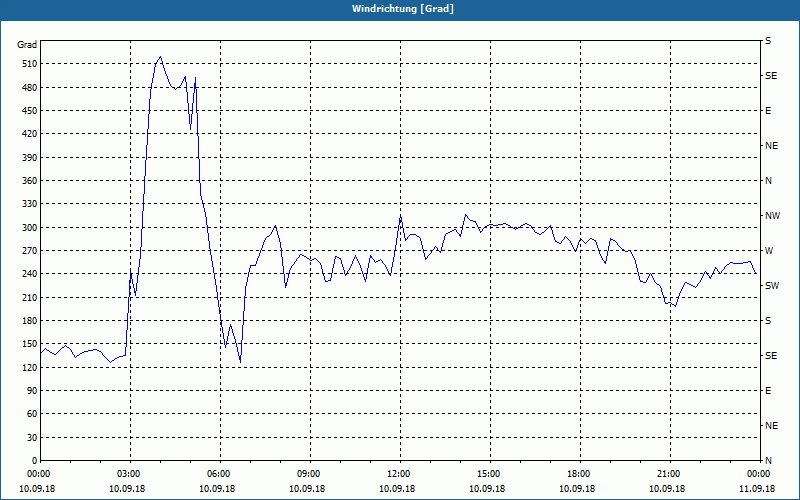Click the 10.09.18 date under 12:00

(x=397, y=489)
